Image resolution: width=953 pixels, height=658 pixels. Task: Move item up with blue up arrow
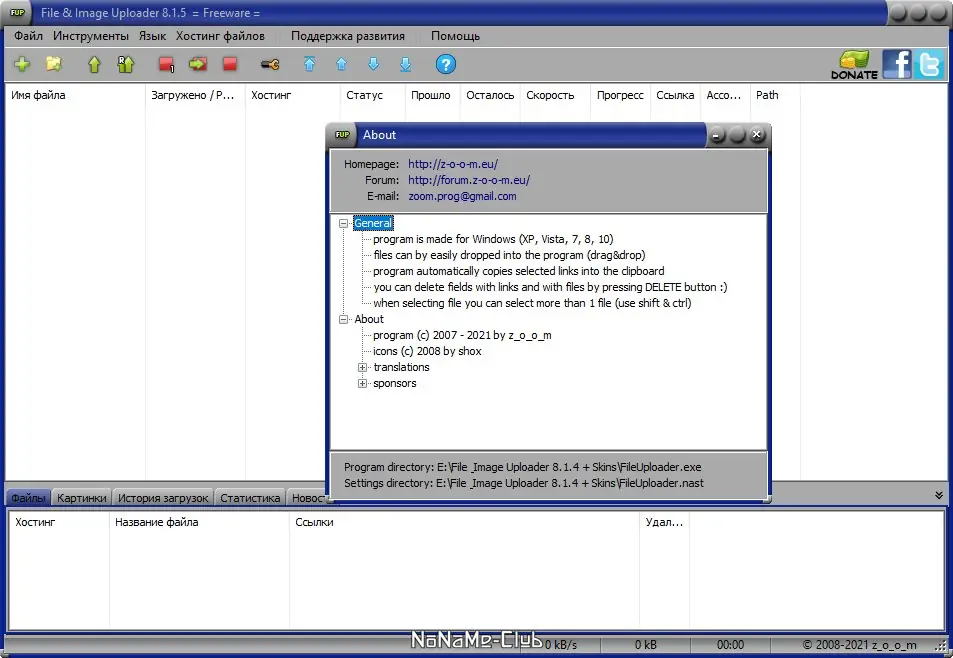342,64
